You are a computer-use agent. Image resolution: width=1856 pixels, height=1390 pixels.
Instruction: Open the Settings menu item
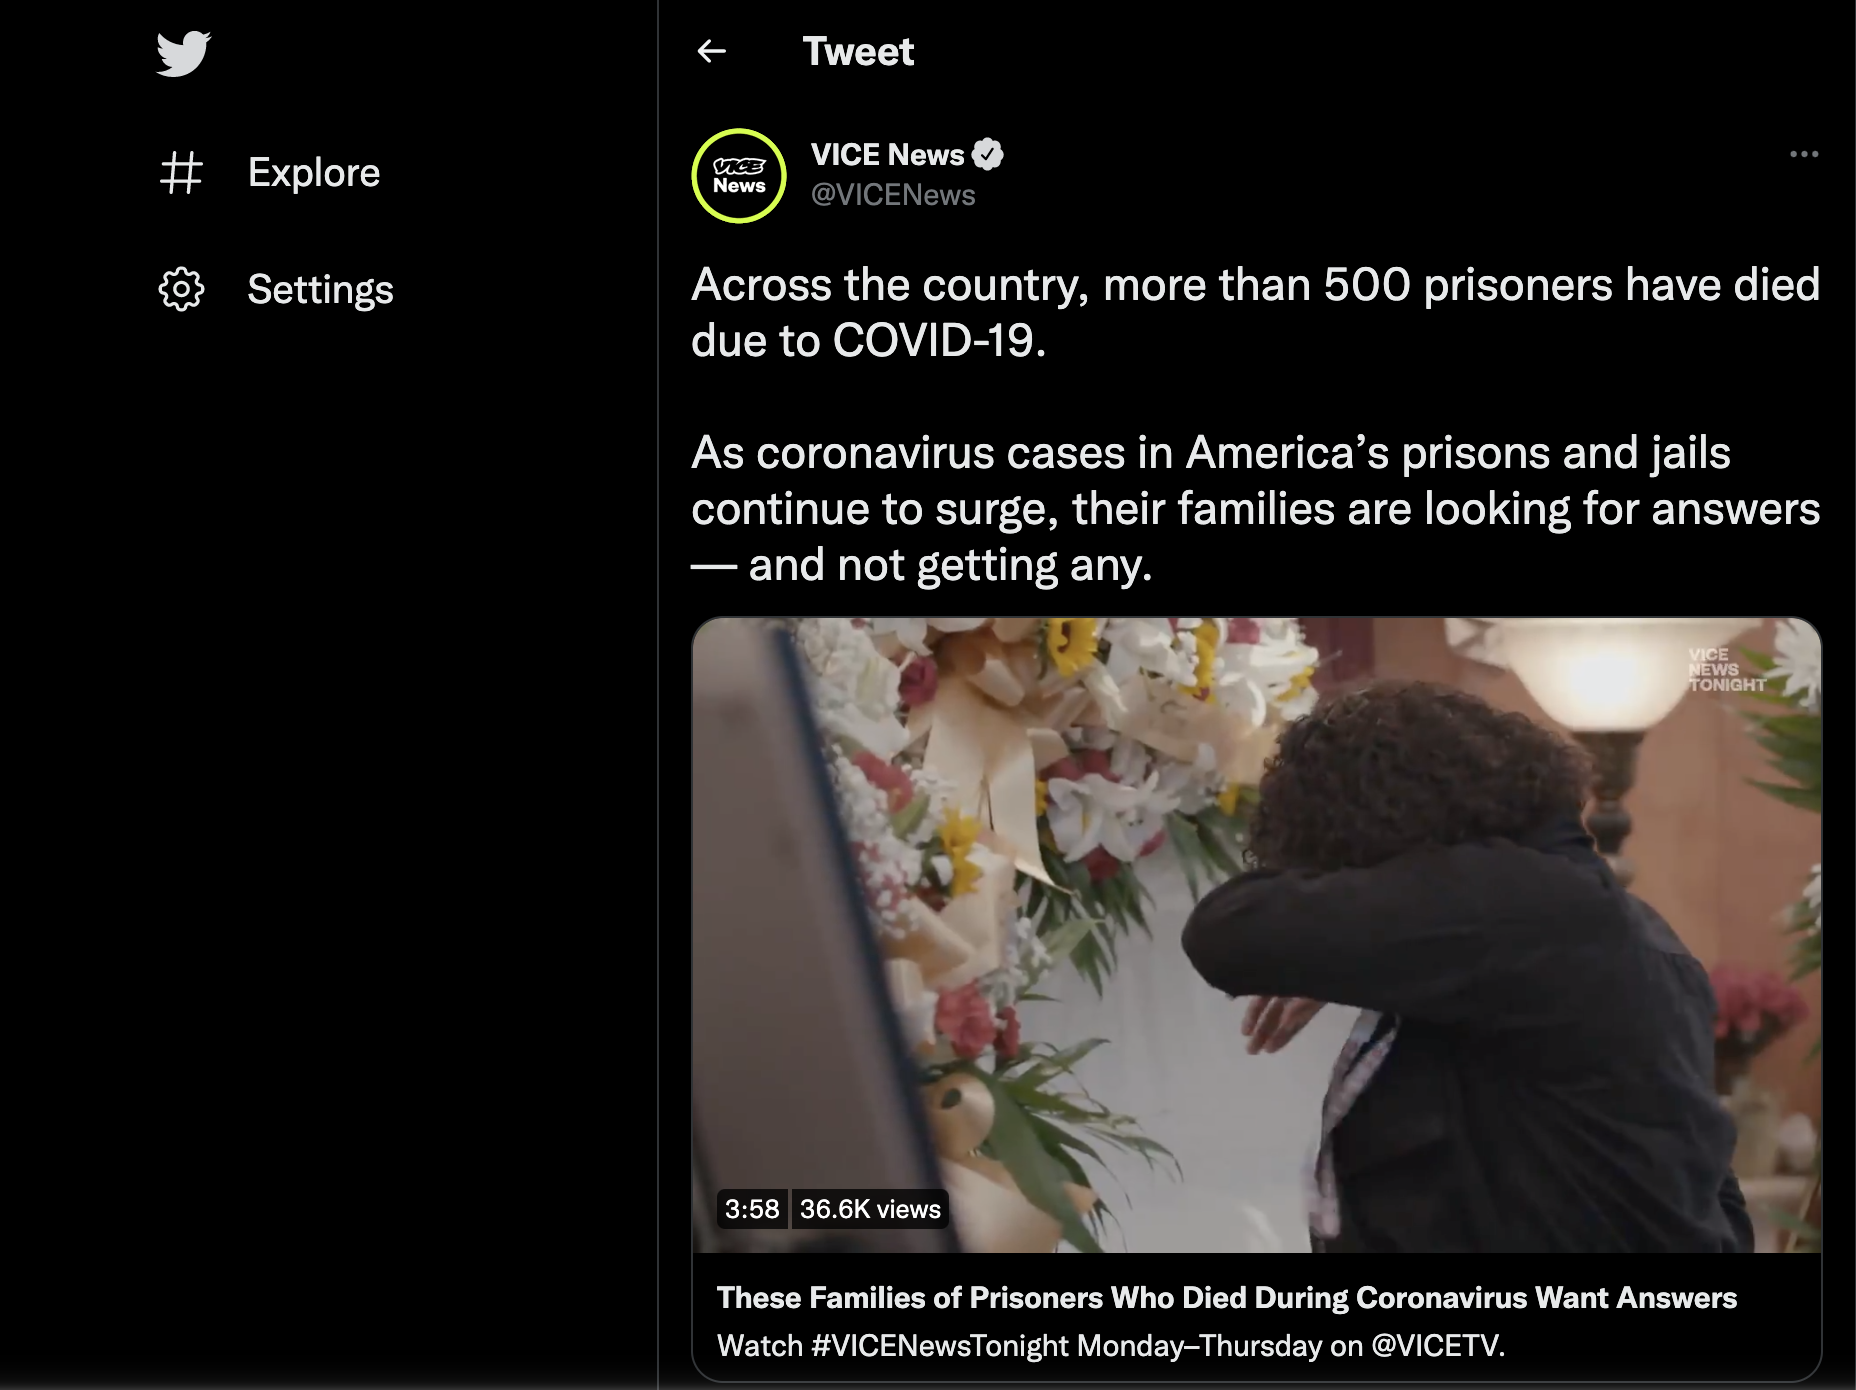(x=320, y=289)
